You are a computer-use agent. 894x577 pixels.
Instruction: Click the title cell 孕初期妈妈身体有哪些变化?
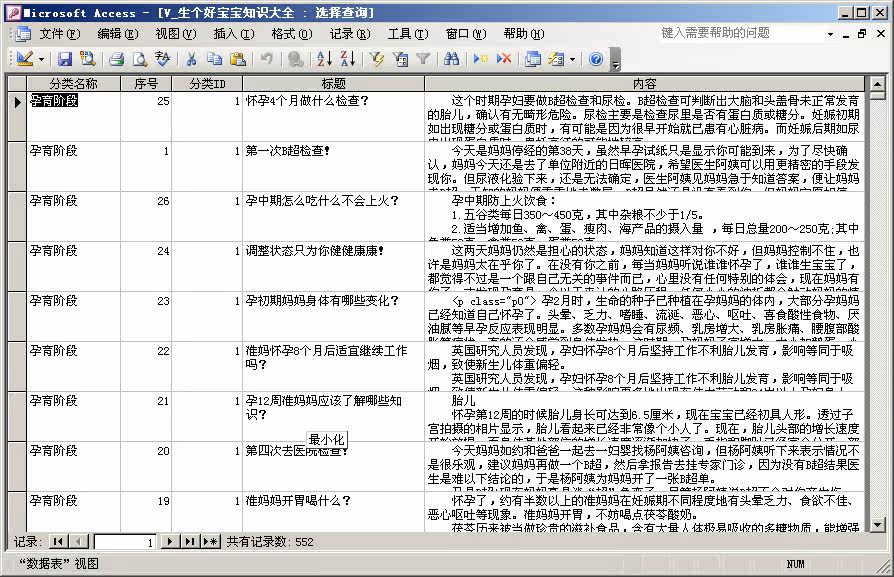coord(334,316)
